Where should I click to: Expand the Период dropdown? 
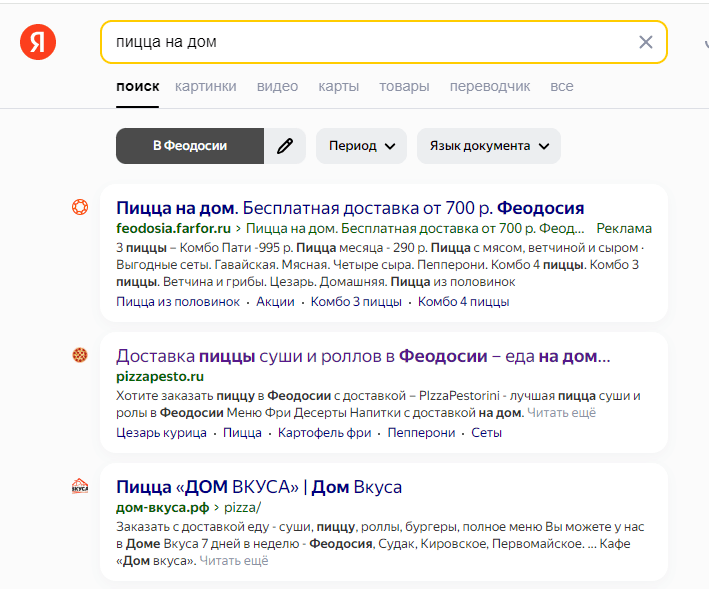point(361,146)
